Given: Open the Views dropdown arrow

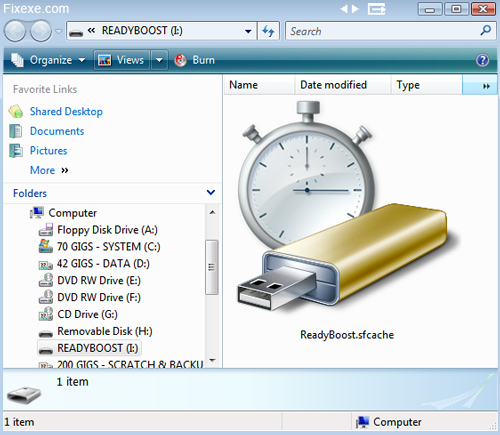Looking at the screenshot, I should click(x=159, y=60).
